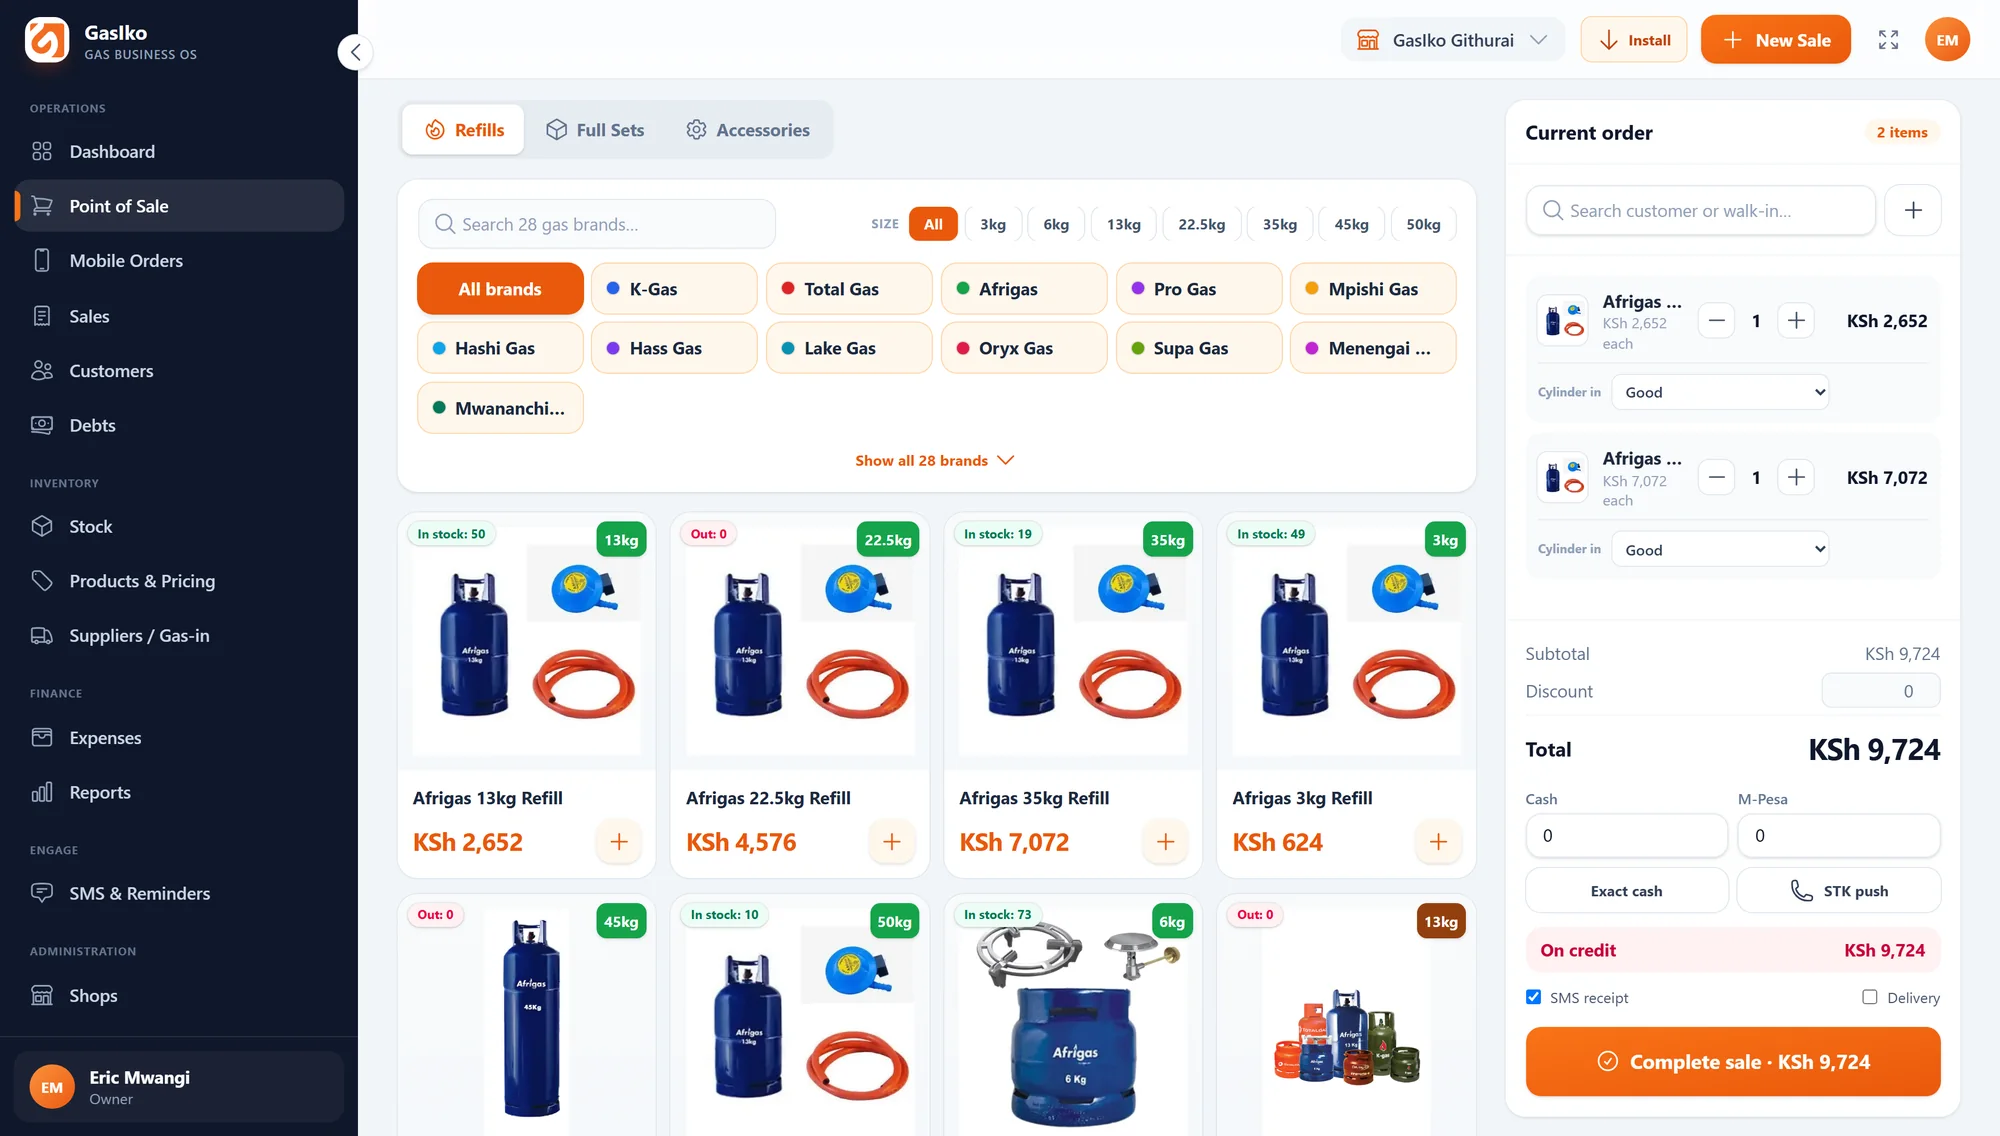Click the Products & Pricing tag icon
The width and height of the screenshot is (2000, 1136).
tap(42, 581)
